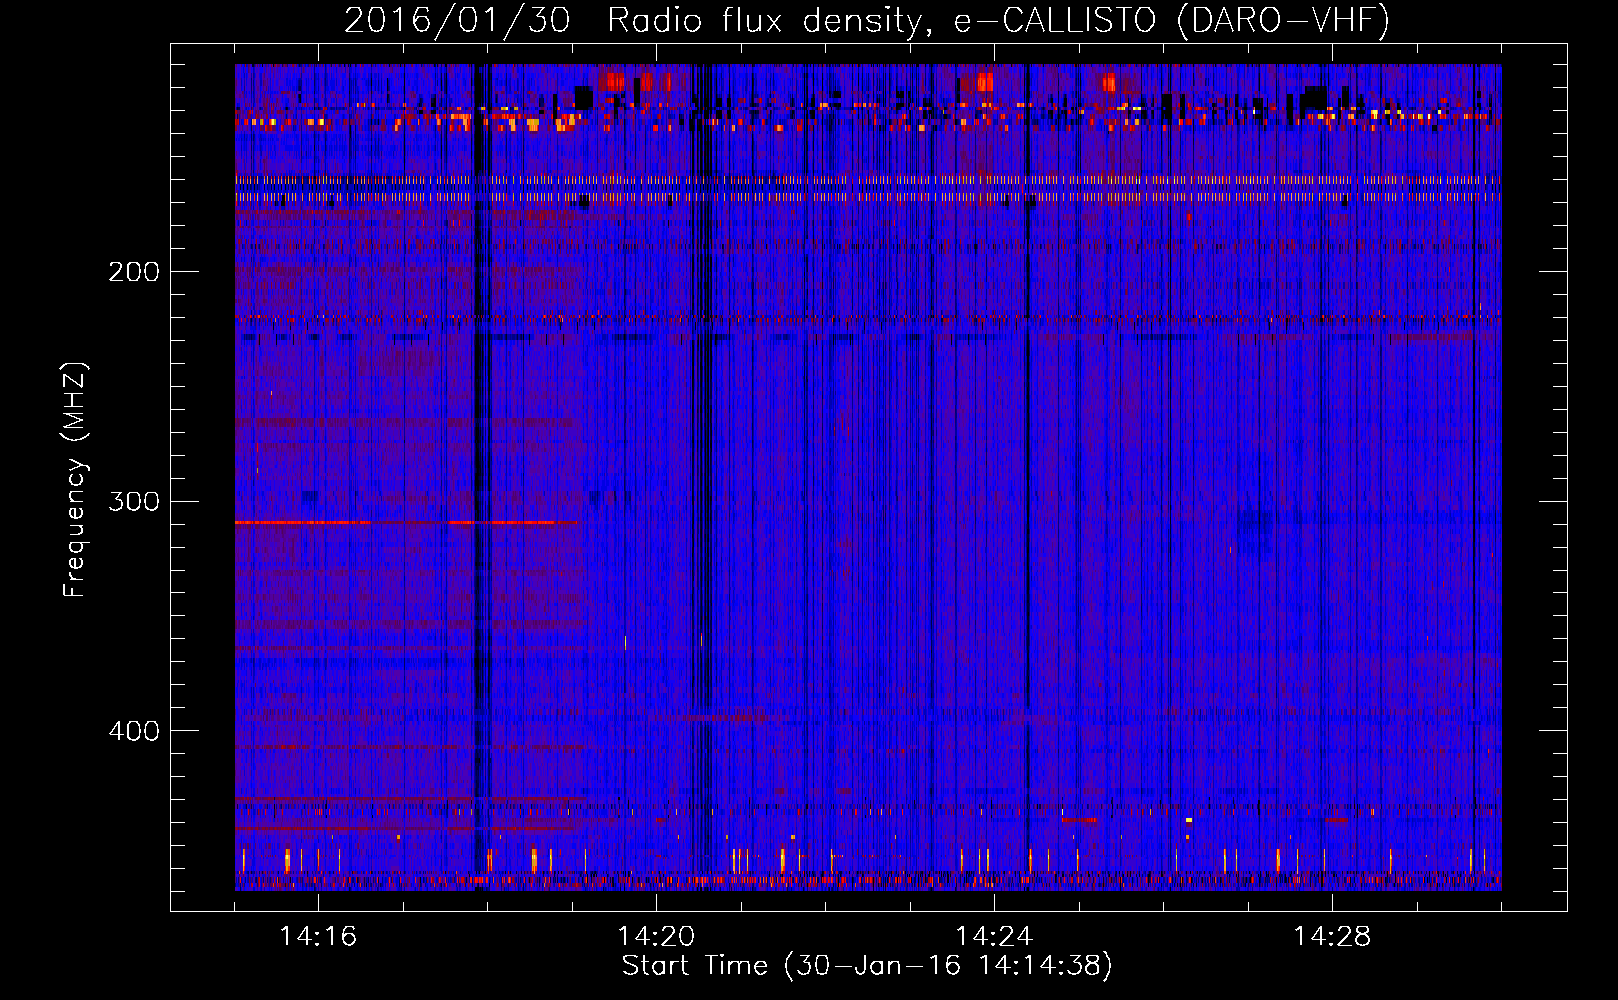The image size is (1618, 1000).
Task: Click the 200 frequency tick label
Action: click(x=134, y=272)
